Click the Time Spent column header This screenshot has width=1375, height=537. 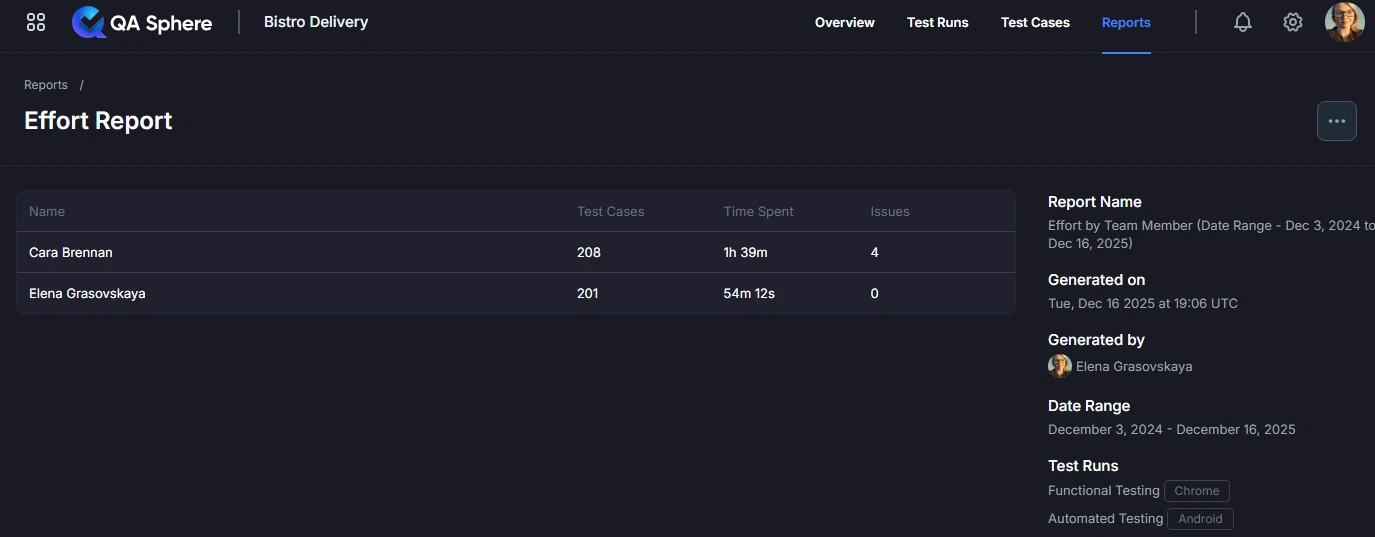coord(759,211)
